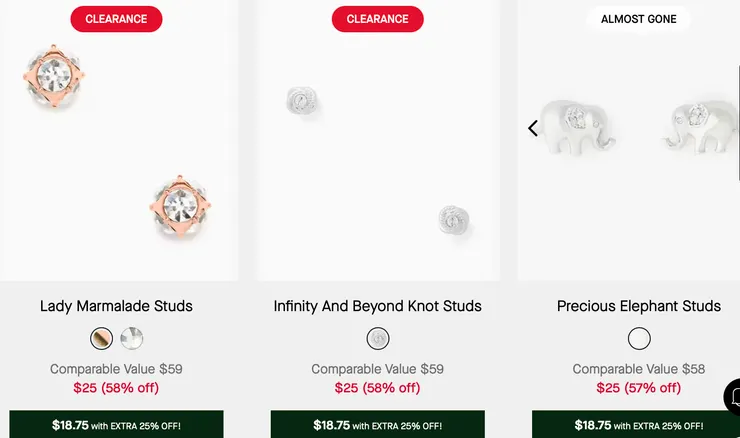The height and width of the screenshot is (438, 740).
Task: Click the previous image arrow on elephant studs
Action: coord(533,128)
